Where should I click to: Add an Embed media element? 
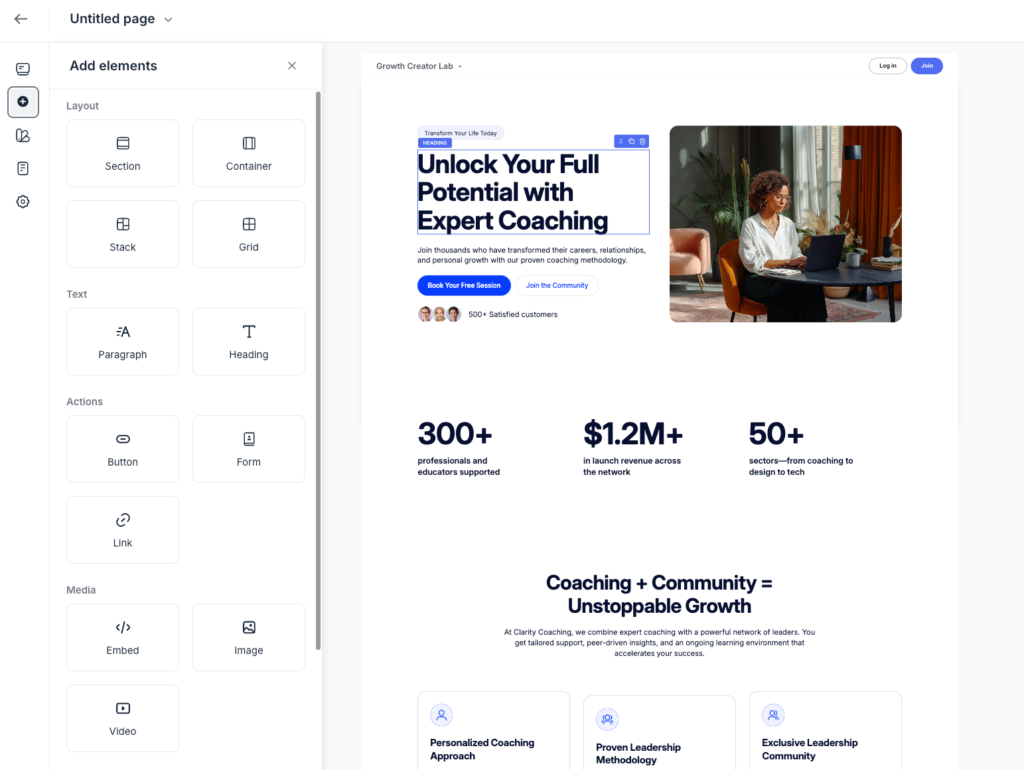pos(122,637)
